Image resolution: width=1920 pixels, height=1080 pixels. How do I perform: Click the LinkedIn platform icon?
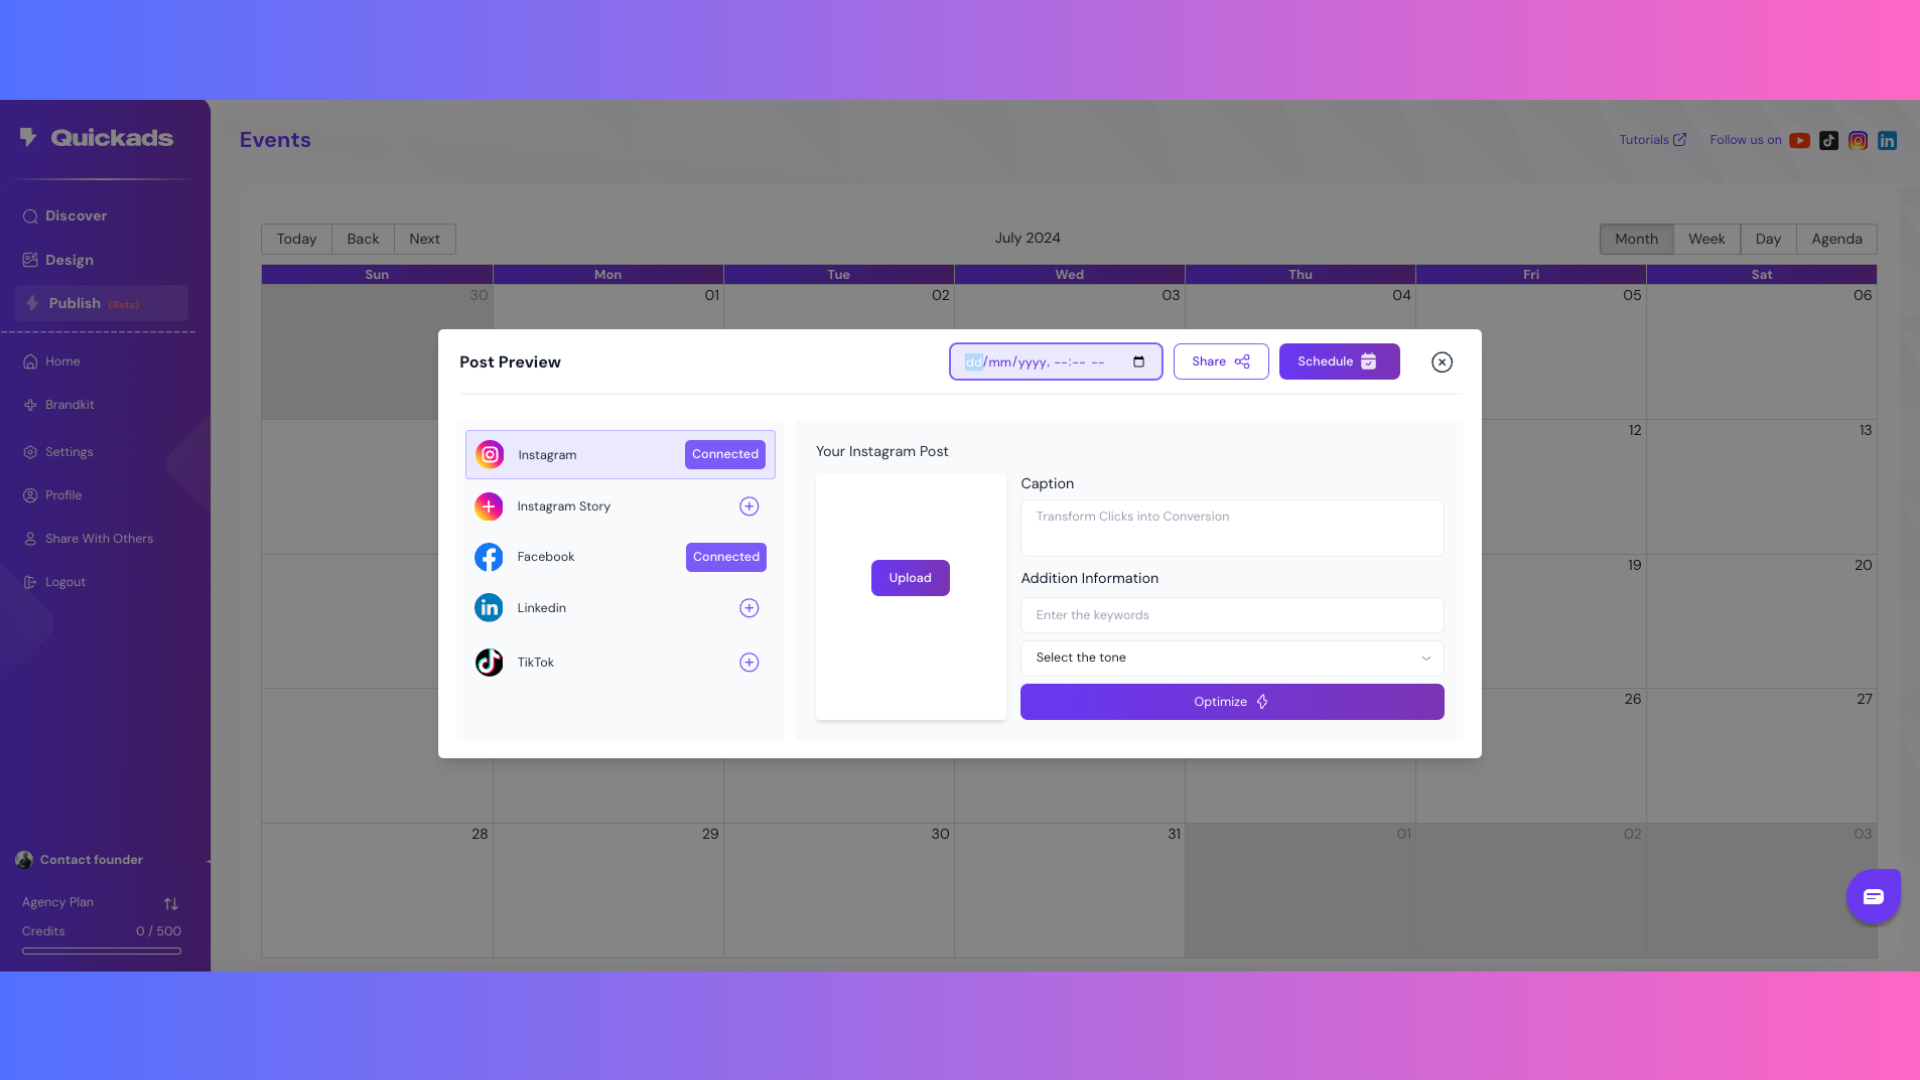(x=488, y=607)
